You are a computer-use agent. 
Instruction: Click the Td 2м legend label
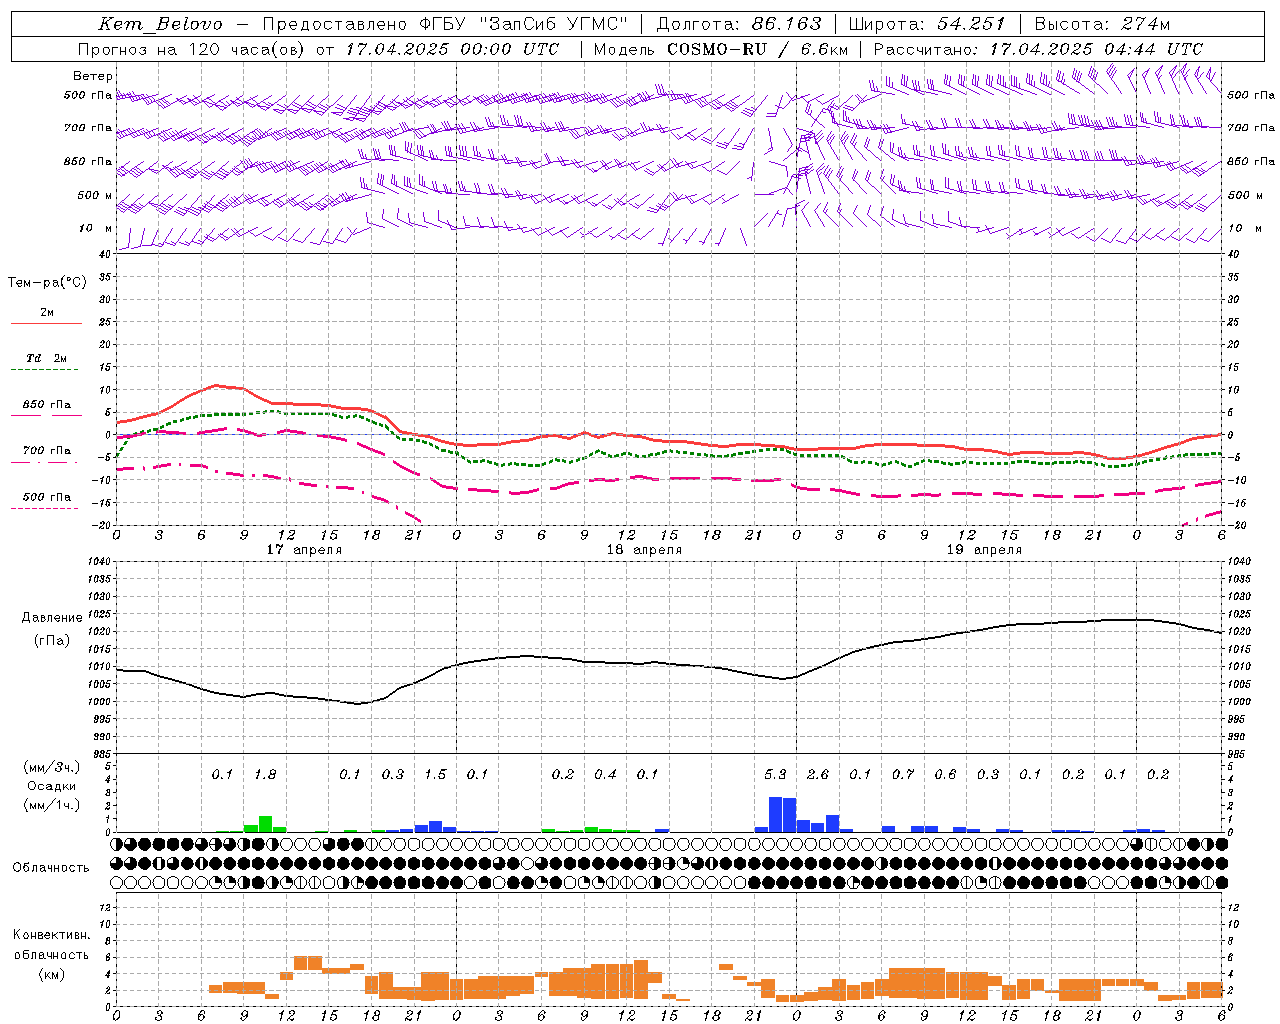(x=47, y=358)
